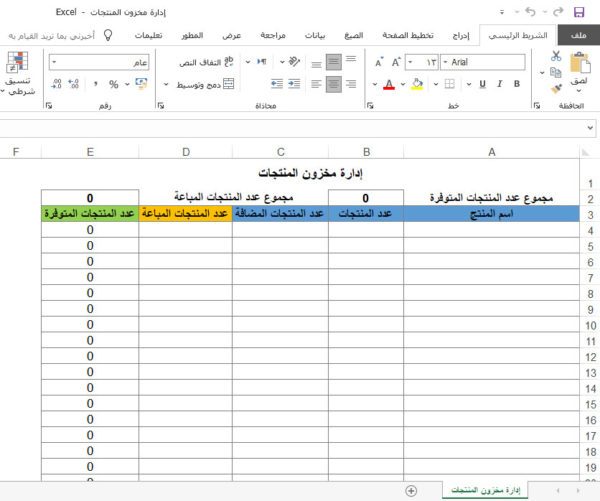
Task: Click the Increase Decimal icon
Action: pyautogui.click(x=73, y=84)
